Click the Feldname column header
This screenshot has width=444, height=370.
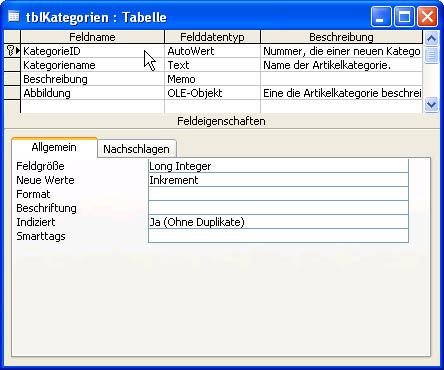tap(92, 37)
